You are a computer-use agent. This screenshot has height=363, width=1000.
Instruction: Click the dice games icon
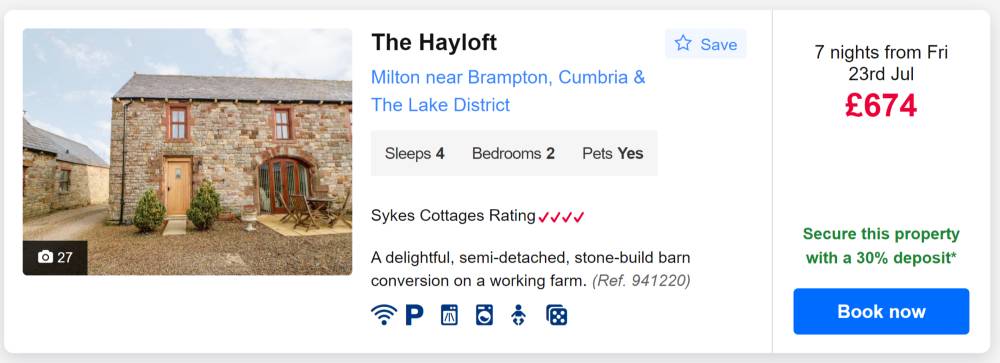[556, 315]
